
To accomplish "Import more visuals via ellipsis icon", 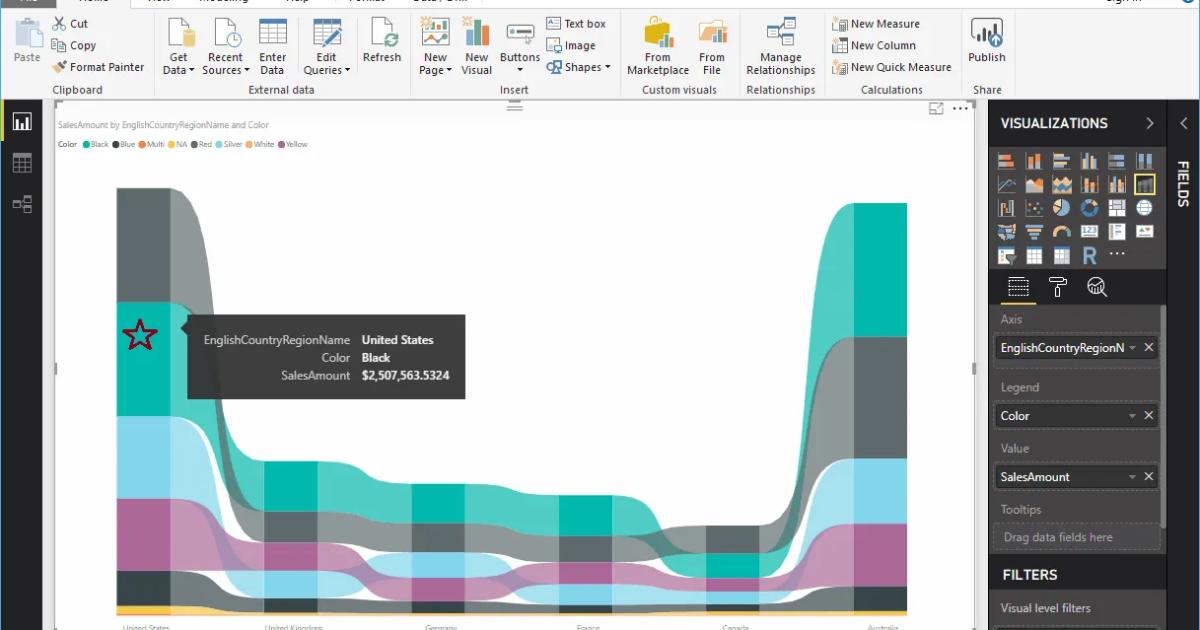I will (x=1117, y=254).
